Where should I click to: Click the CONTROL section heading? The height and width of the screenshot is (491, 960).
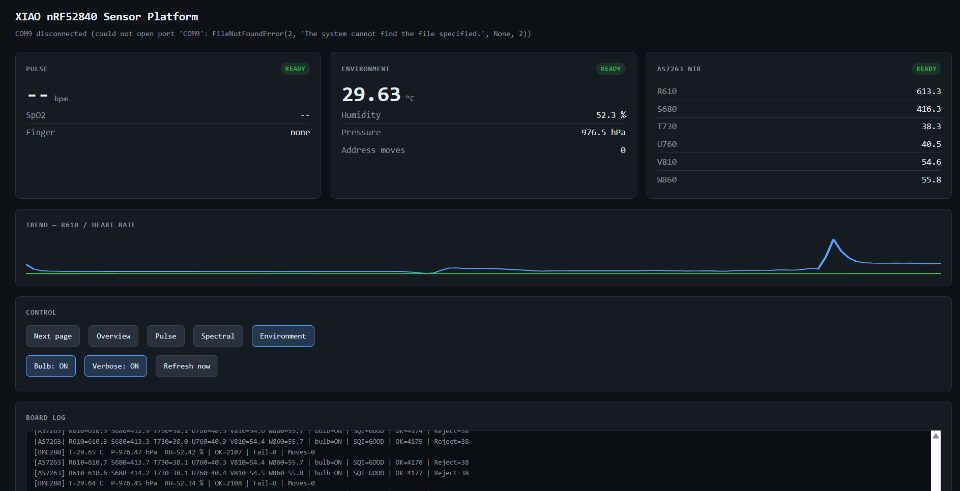(x=41, y=312)
